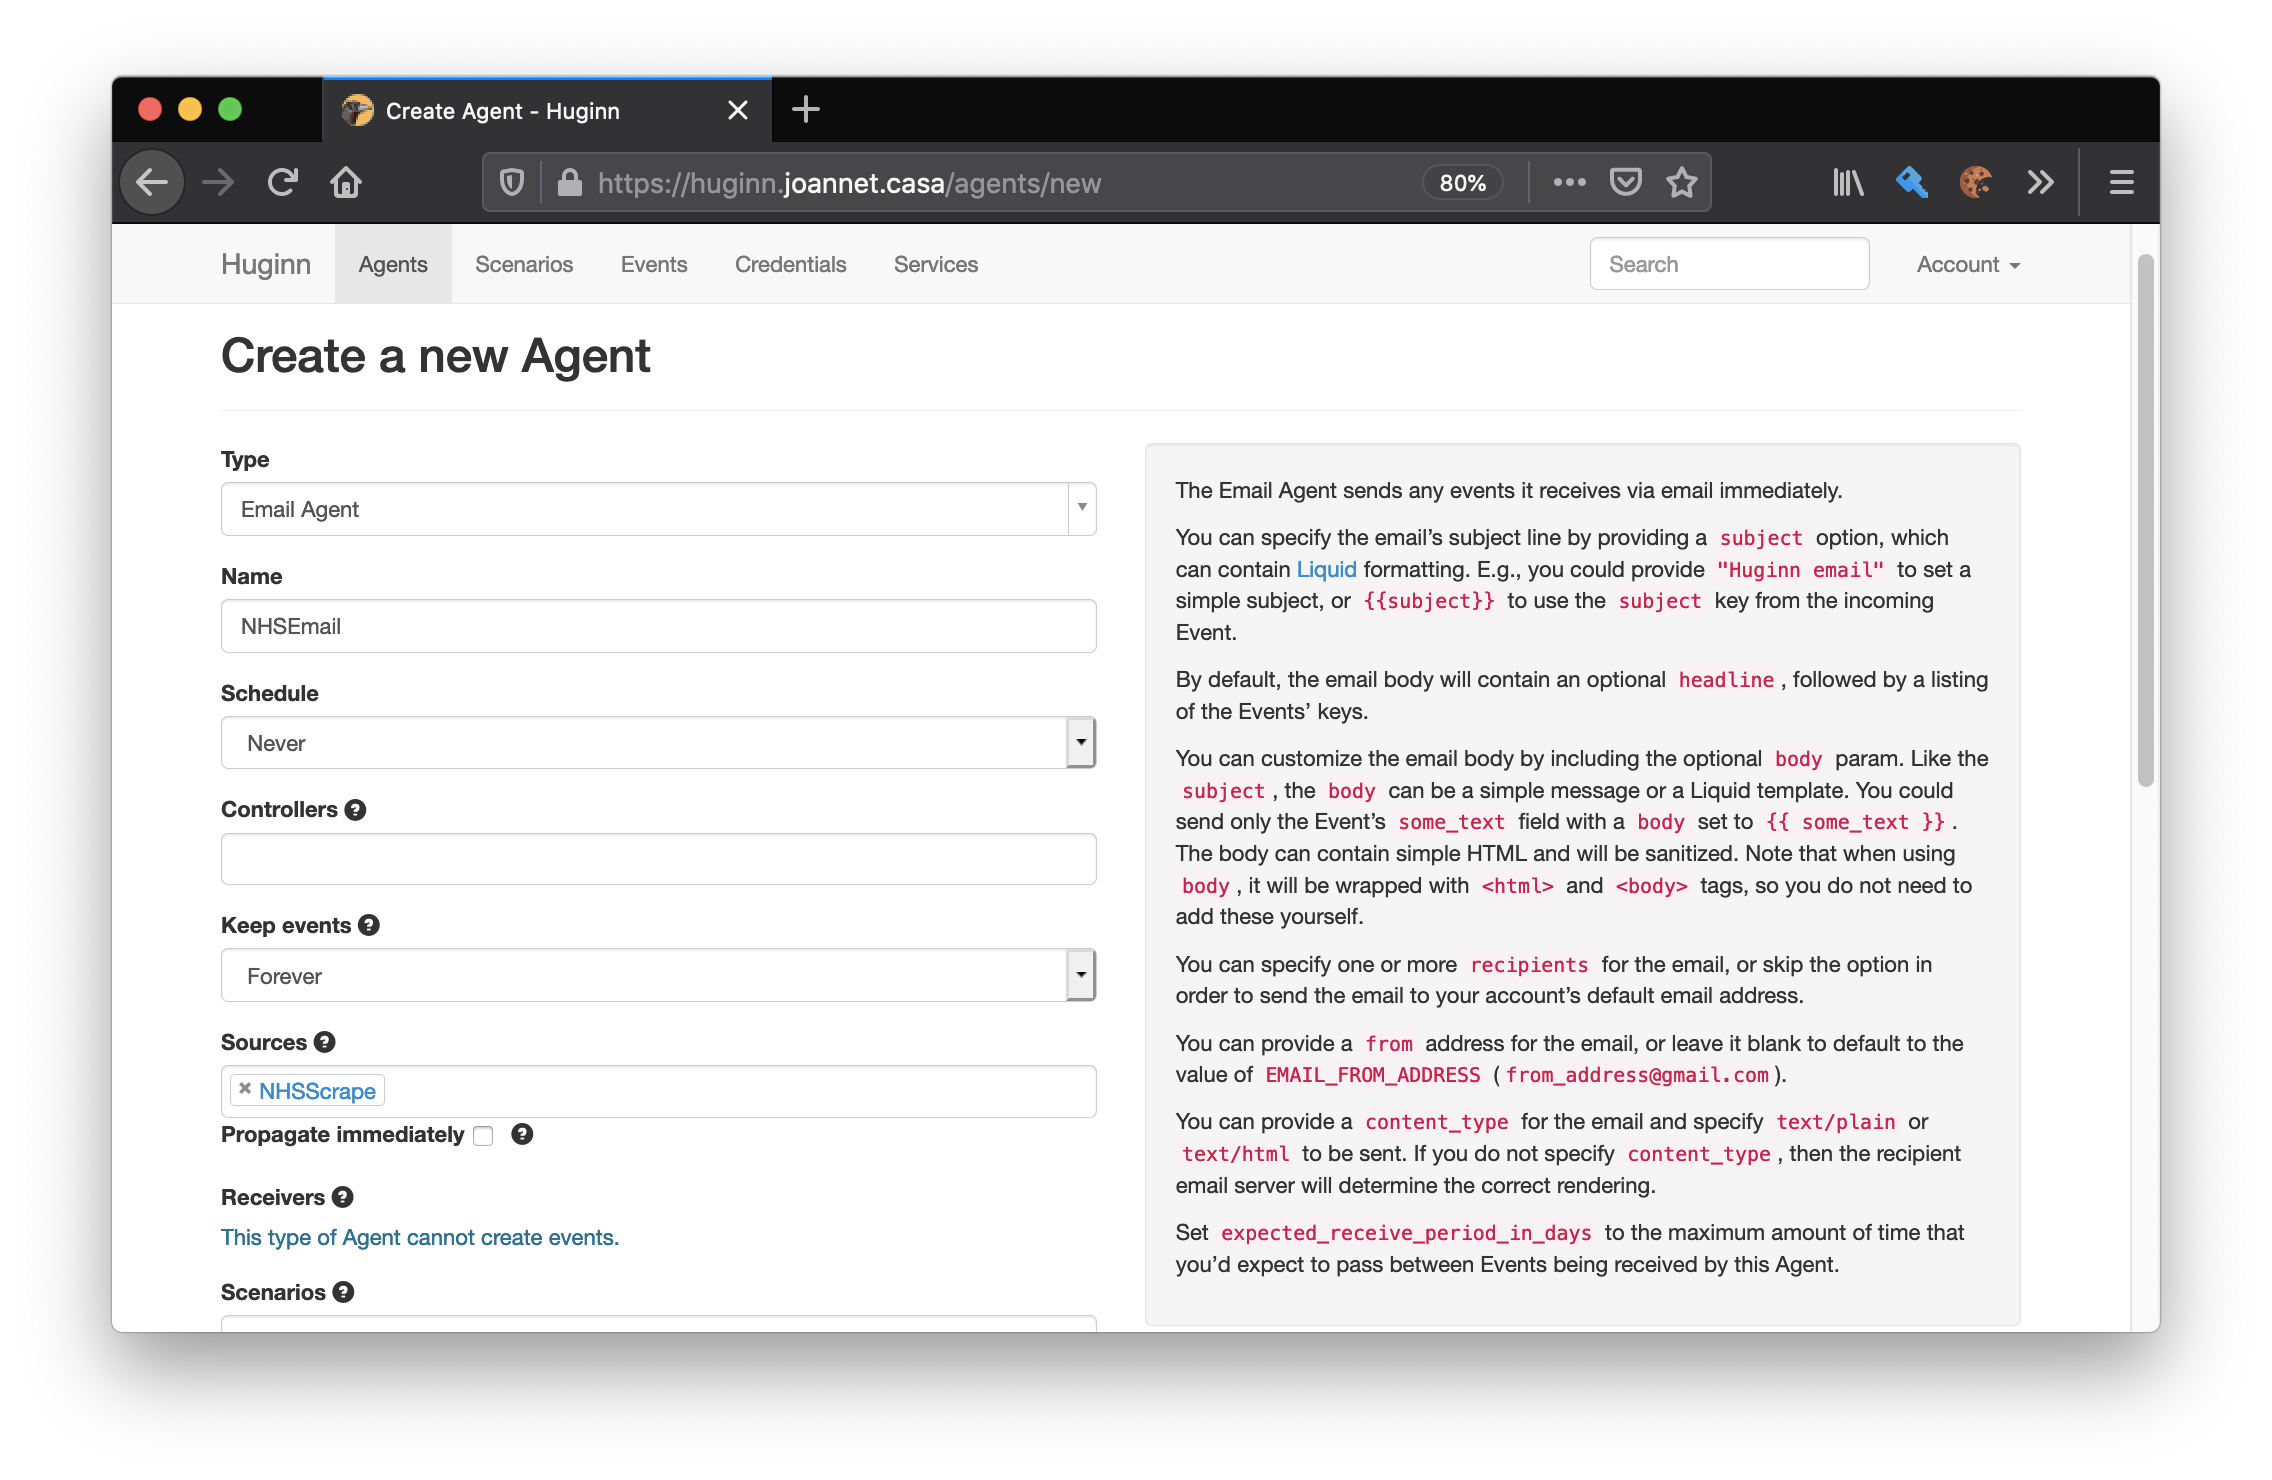Go to the Agents nav tab
The image size is (2272, 1480).
click(x=393, y=264)
